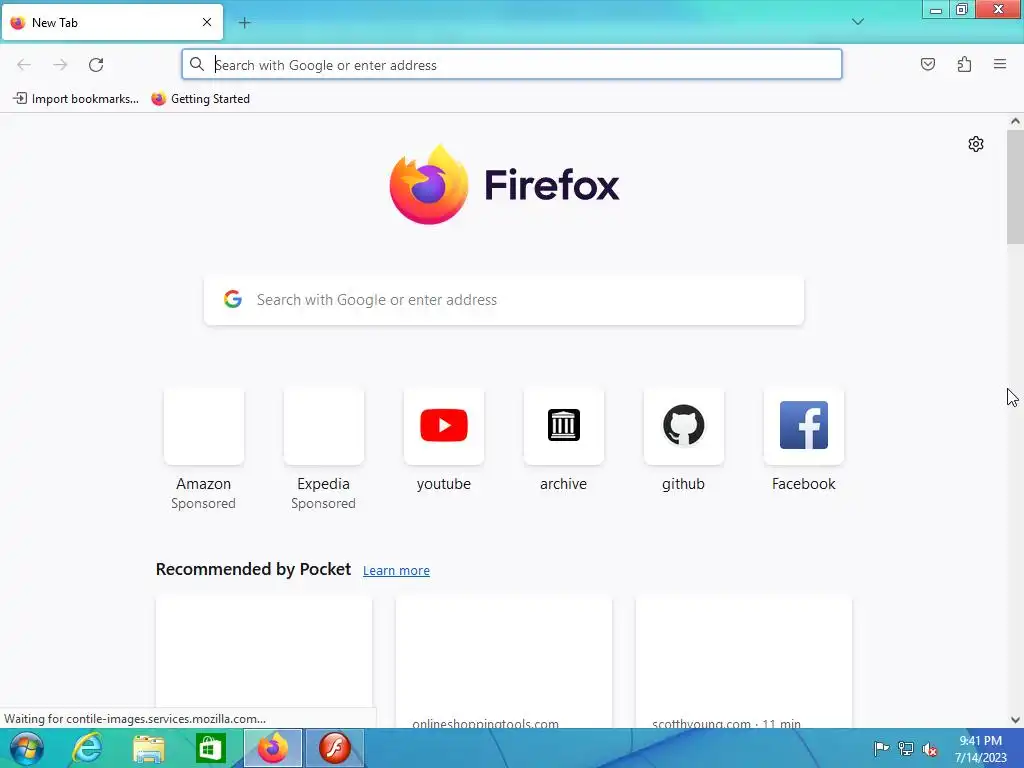Image resolution: width=1024 pixels, height=768 pixels.
Task: Click the vertical scrollbar thumb
Action: click(x=1015, y=187)
